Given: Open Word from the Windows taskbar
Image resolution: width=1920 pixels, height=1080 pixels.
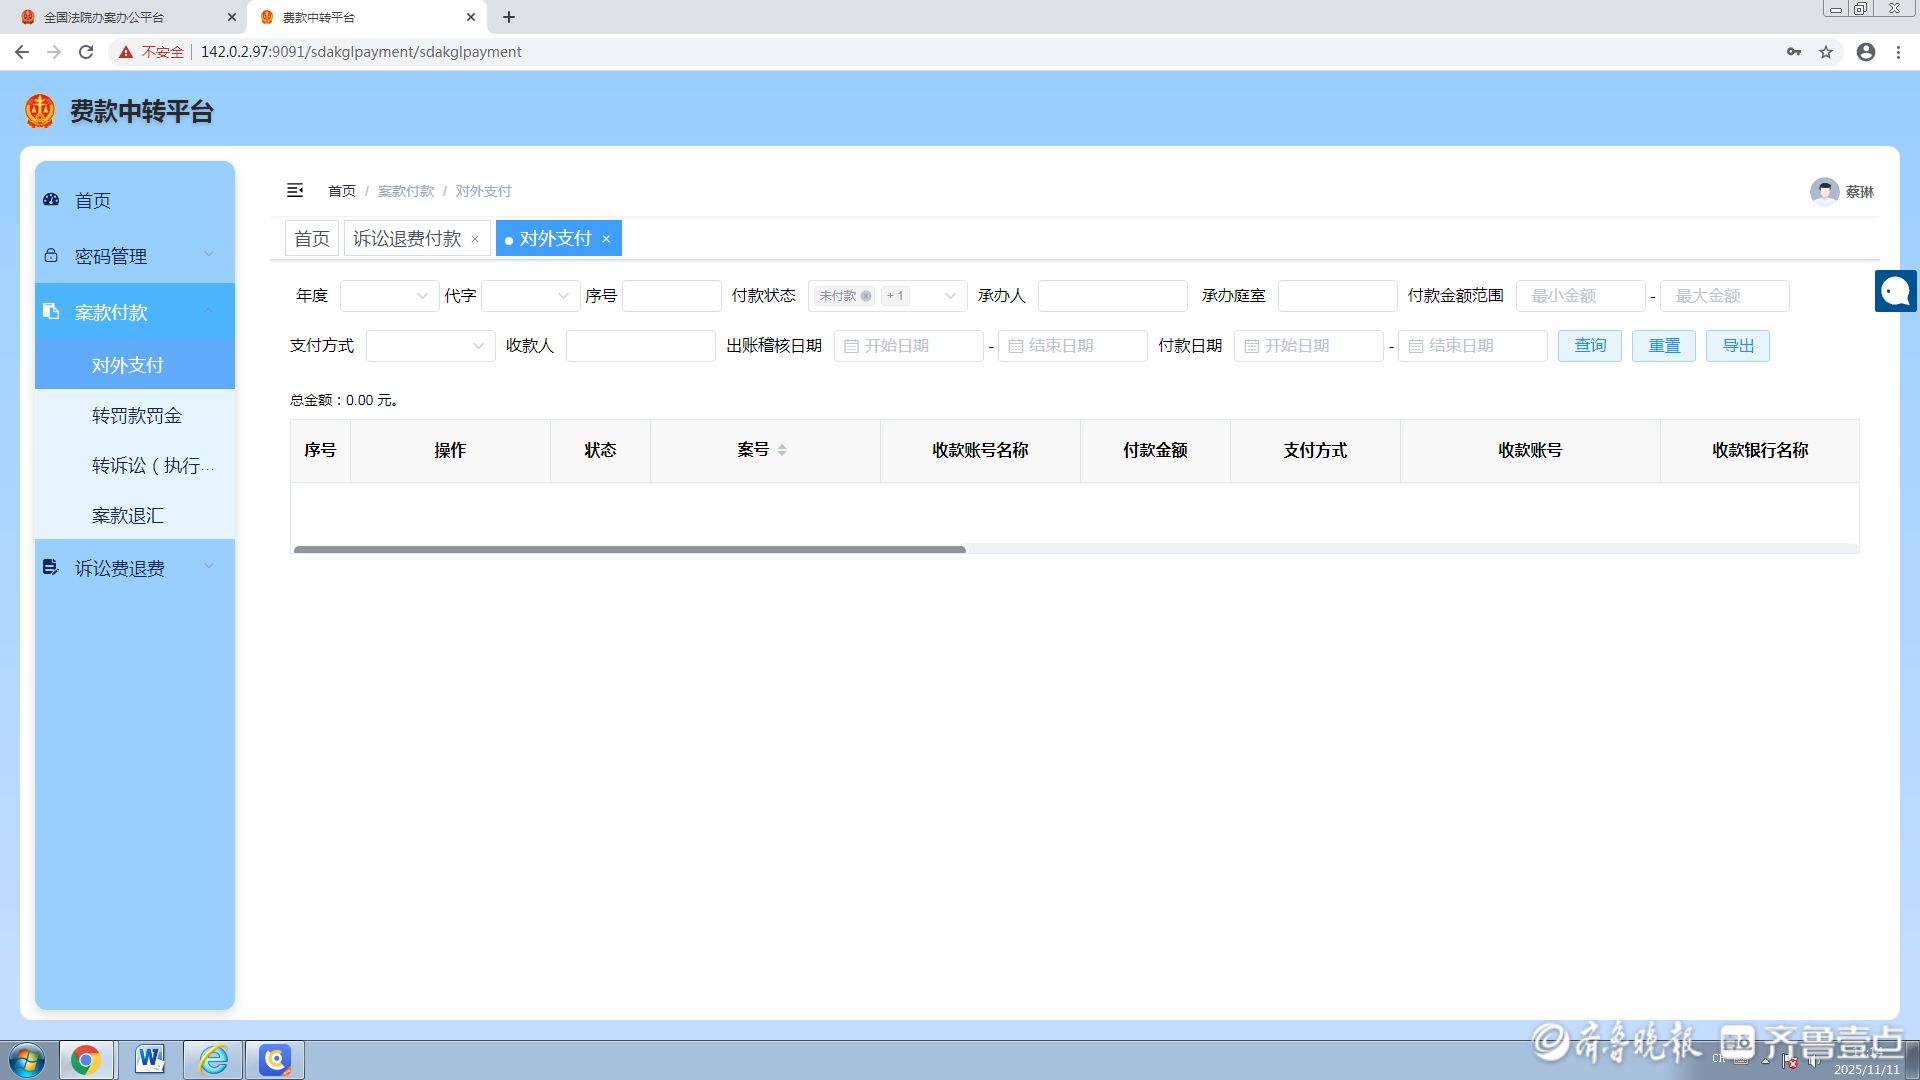Looking at the screenshot, I should click(x=150, y=1059).
